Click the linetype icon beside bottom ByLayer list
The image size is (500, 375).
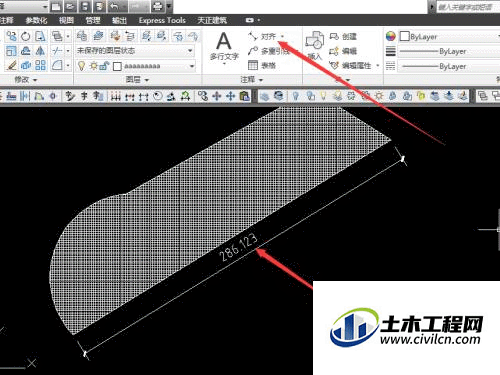click(x=390, y=66)
